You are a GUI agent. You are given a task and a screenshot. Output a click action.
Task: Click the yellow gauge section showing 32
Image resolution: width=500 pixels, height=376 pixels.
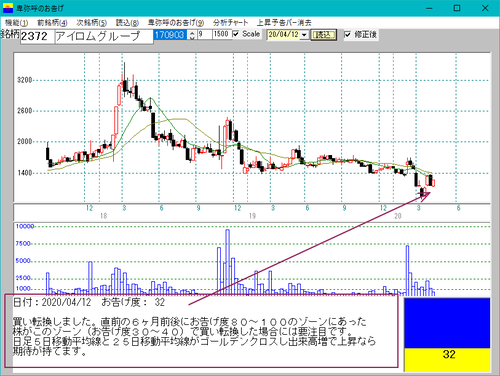point(447,360)
